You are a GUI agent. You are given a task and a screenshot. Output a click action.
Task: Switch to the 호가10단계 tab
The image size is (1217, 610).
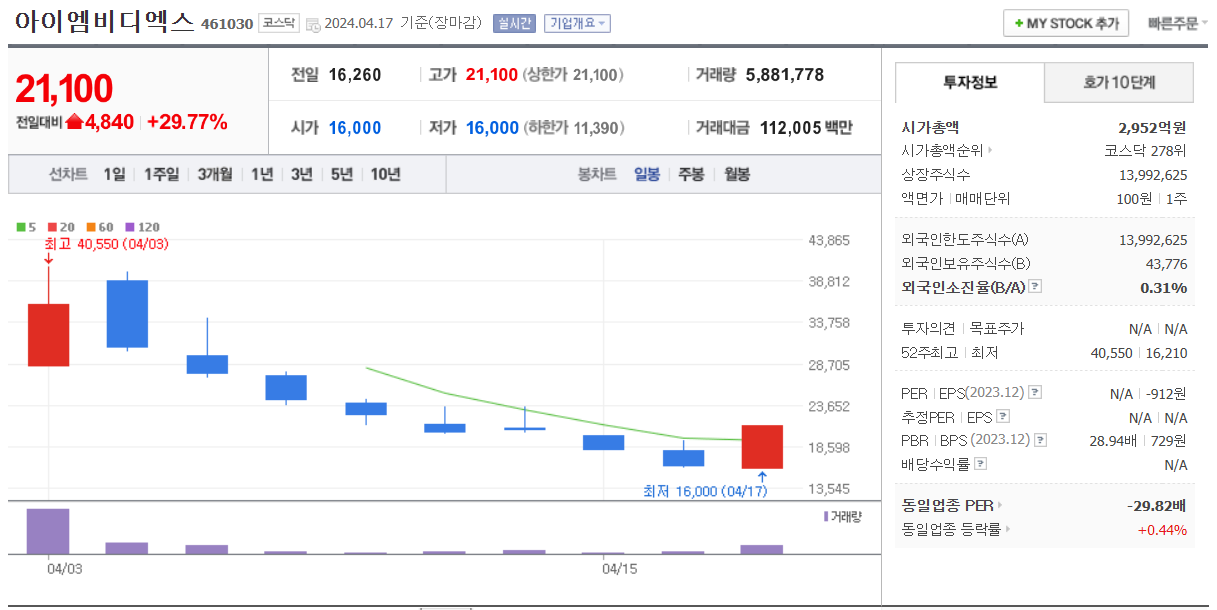pyautogui.click(x=1119, y=83)
